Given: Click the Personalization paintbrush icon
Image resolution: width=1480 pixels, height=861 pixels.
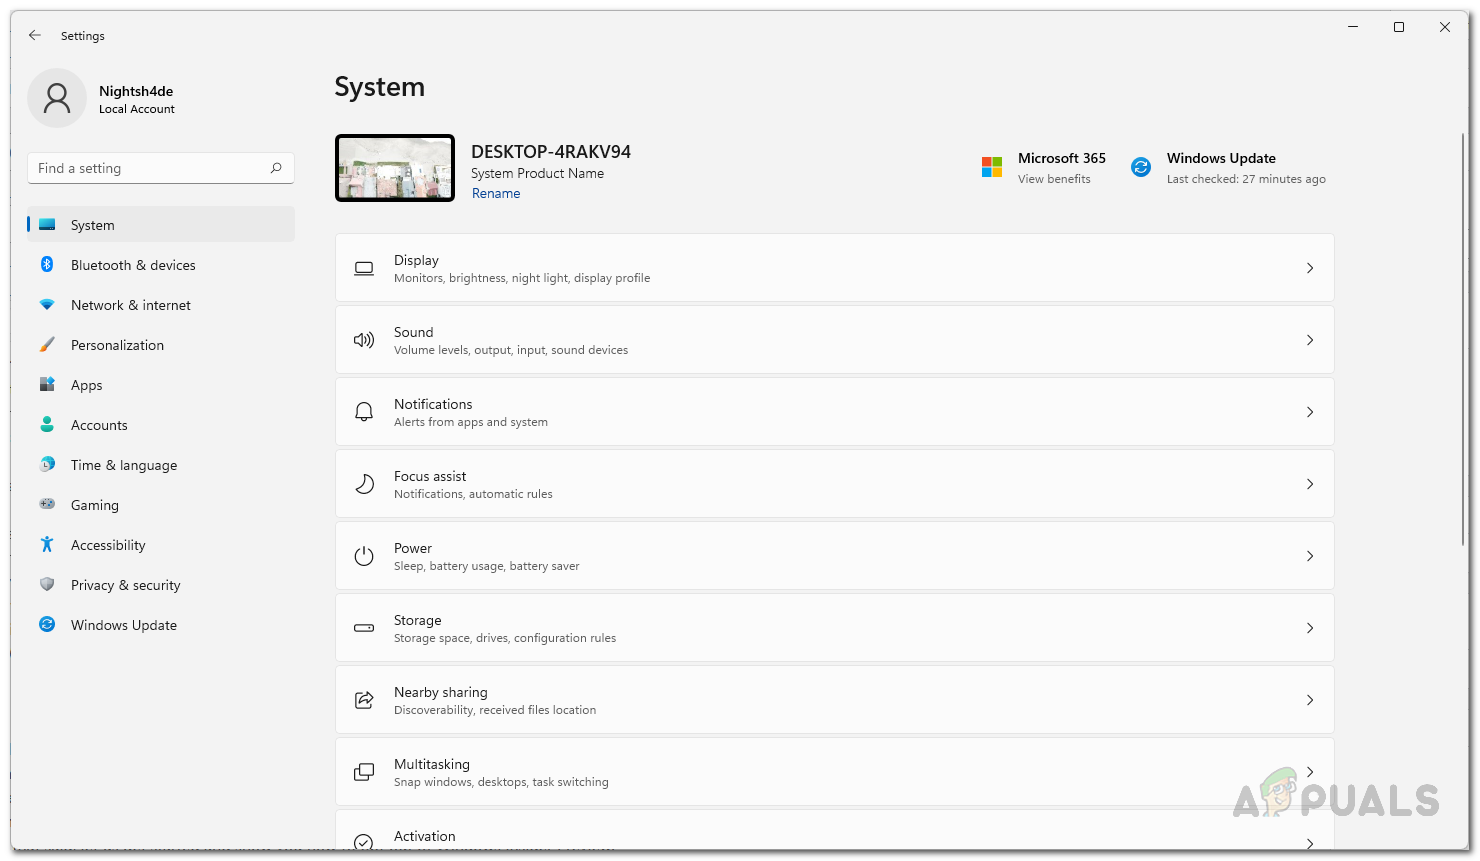Looking at the screenshot, I should click(47, 345).
